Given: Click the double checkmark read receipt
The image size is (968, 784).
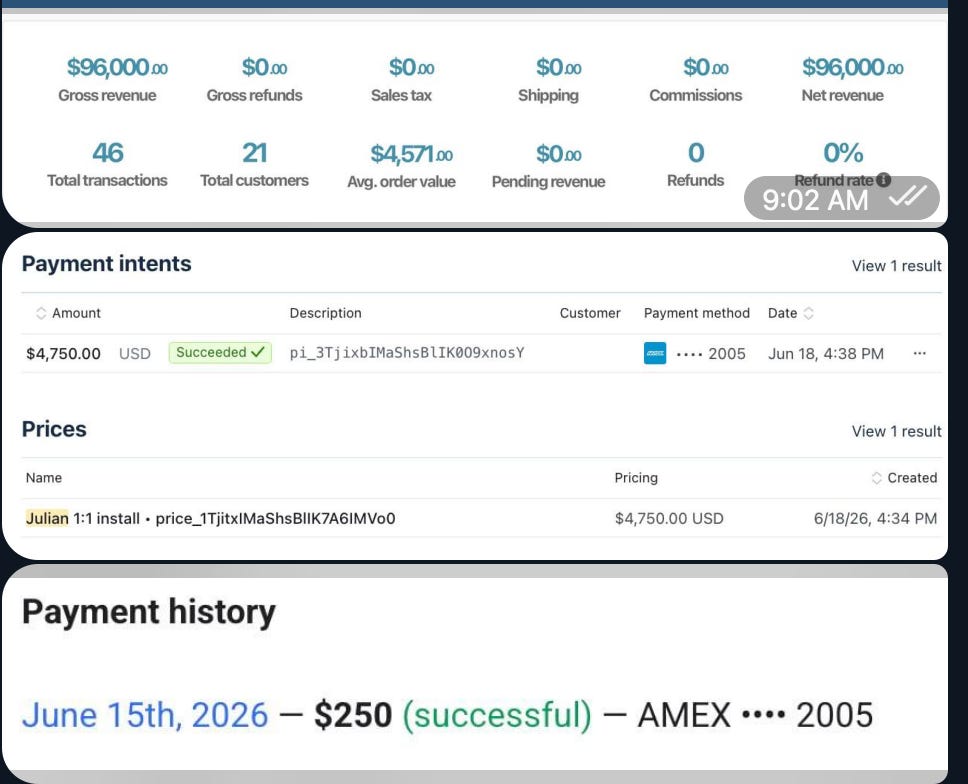Looking at the screenshot, I should coord(907,197).
